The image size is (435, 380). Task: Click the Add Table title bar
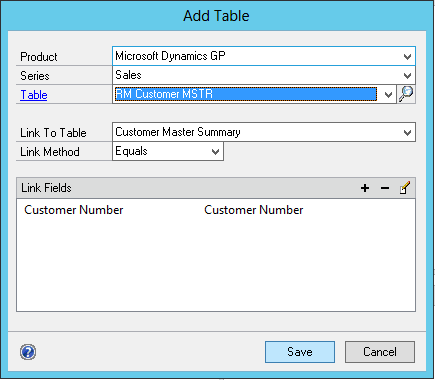tap(216, 16)
